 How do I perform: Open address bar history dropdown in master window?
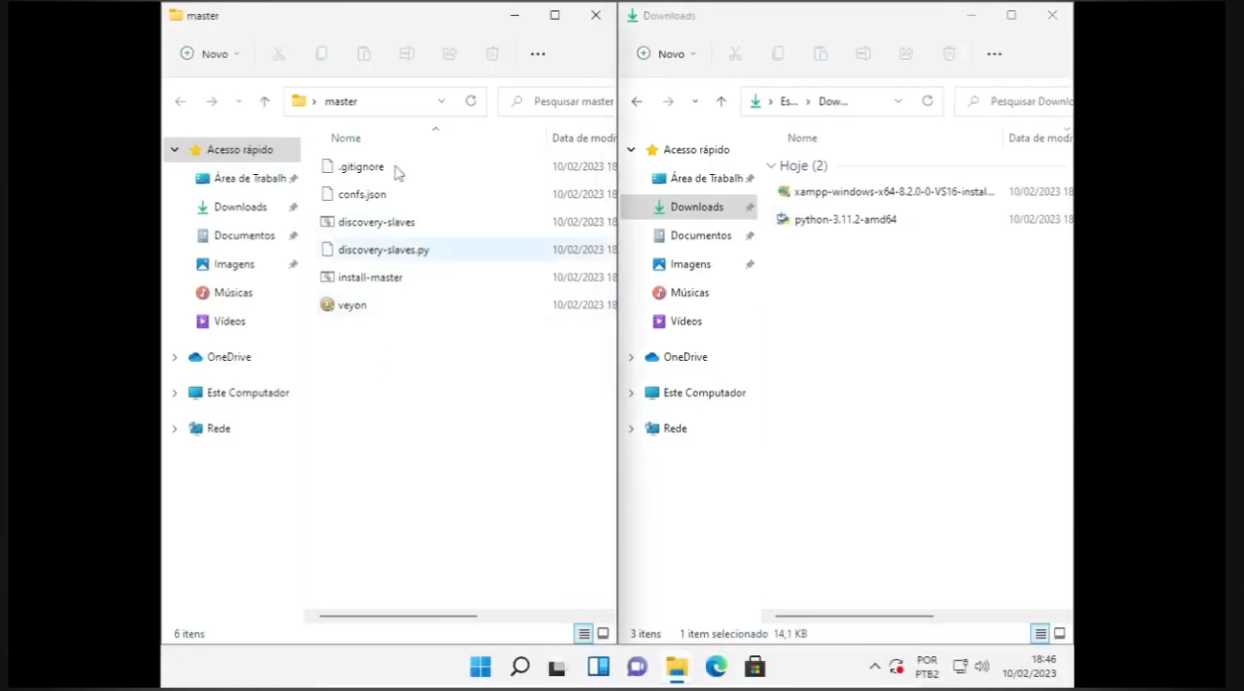441,101
